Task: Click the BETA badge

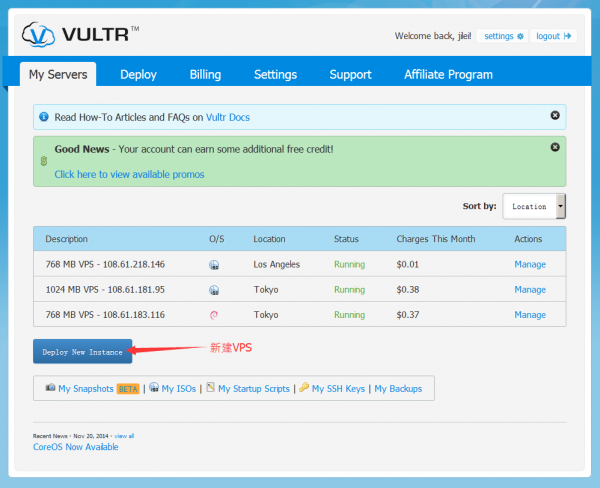Action: pyautogui.click(x=128, y=389)
